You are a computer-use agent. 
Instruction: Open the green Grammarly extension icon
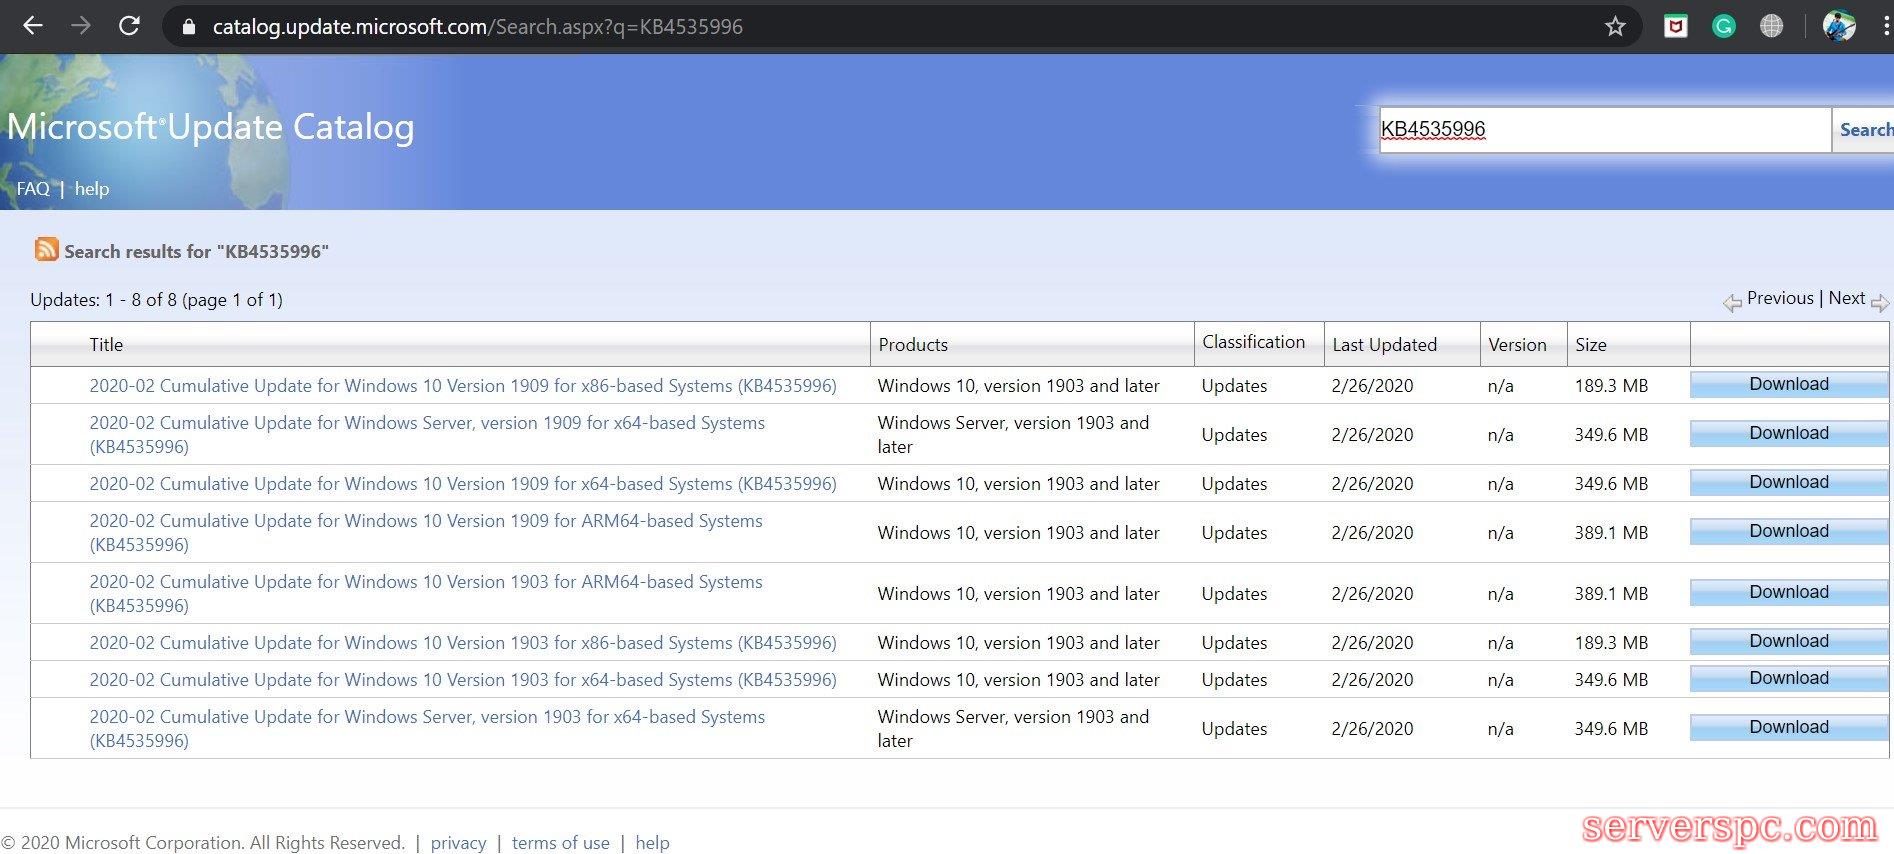[x=1723, y=27]
